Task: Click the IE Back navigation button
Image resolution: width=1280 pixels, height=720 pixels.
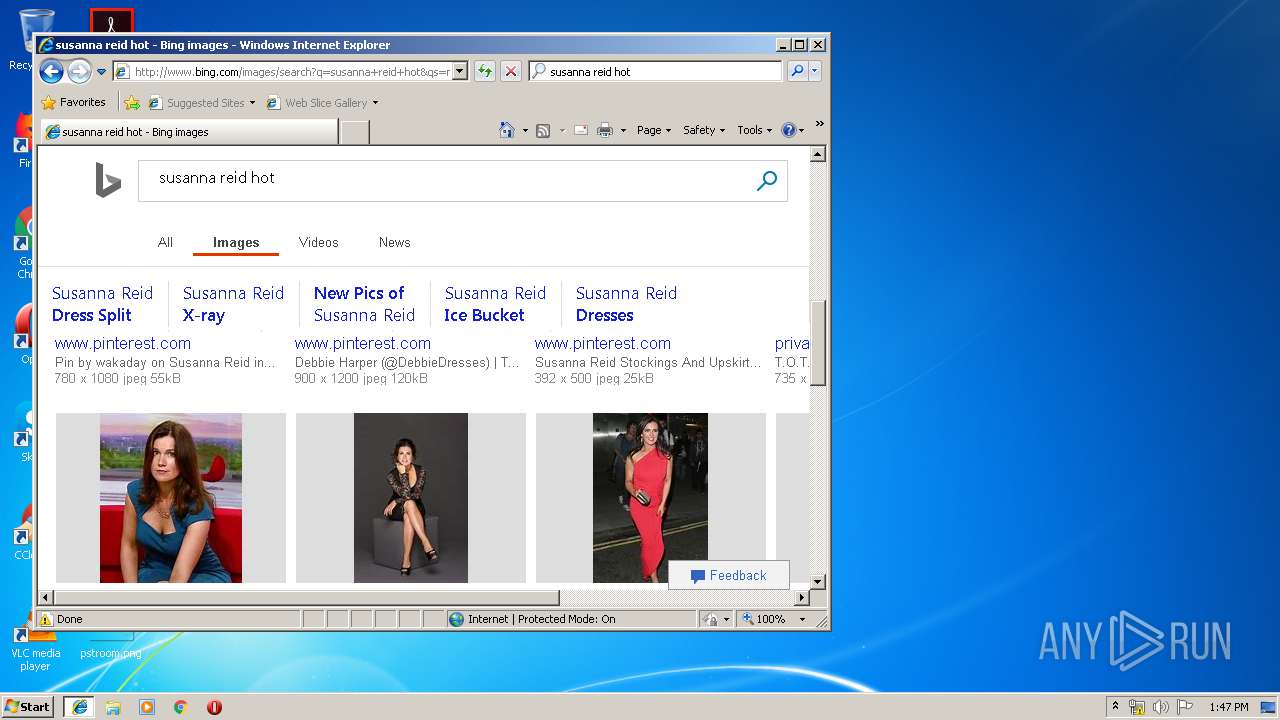Action: 51,71
